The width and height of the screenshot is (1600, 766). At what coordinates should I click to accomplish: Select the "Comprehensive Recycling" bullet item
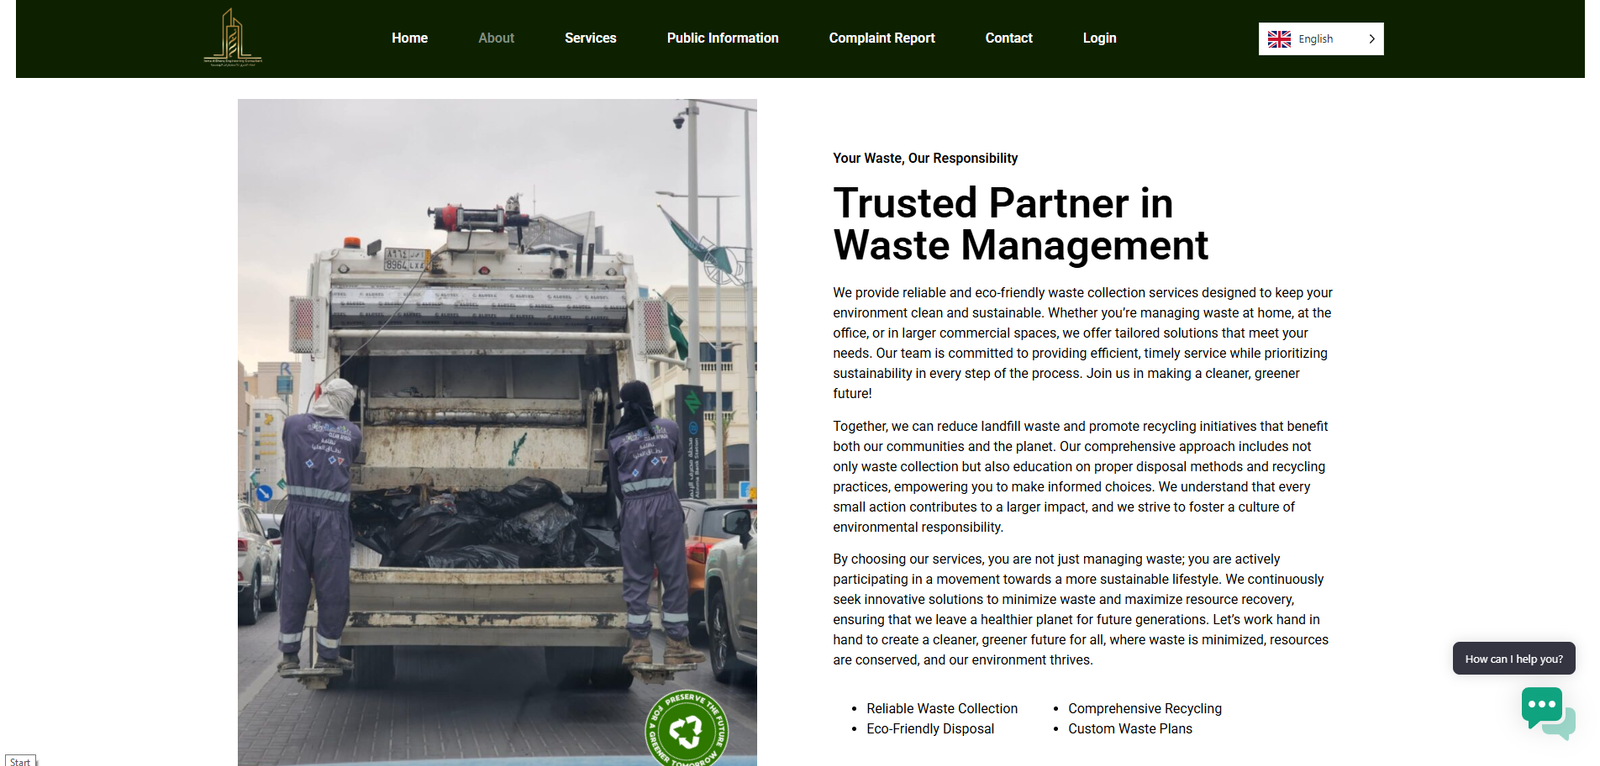pyautogui.click(x=1144, y=708)
